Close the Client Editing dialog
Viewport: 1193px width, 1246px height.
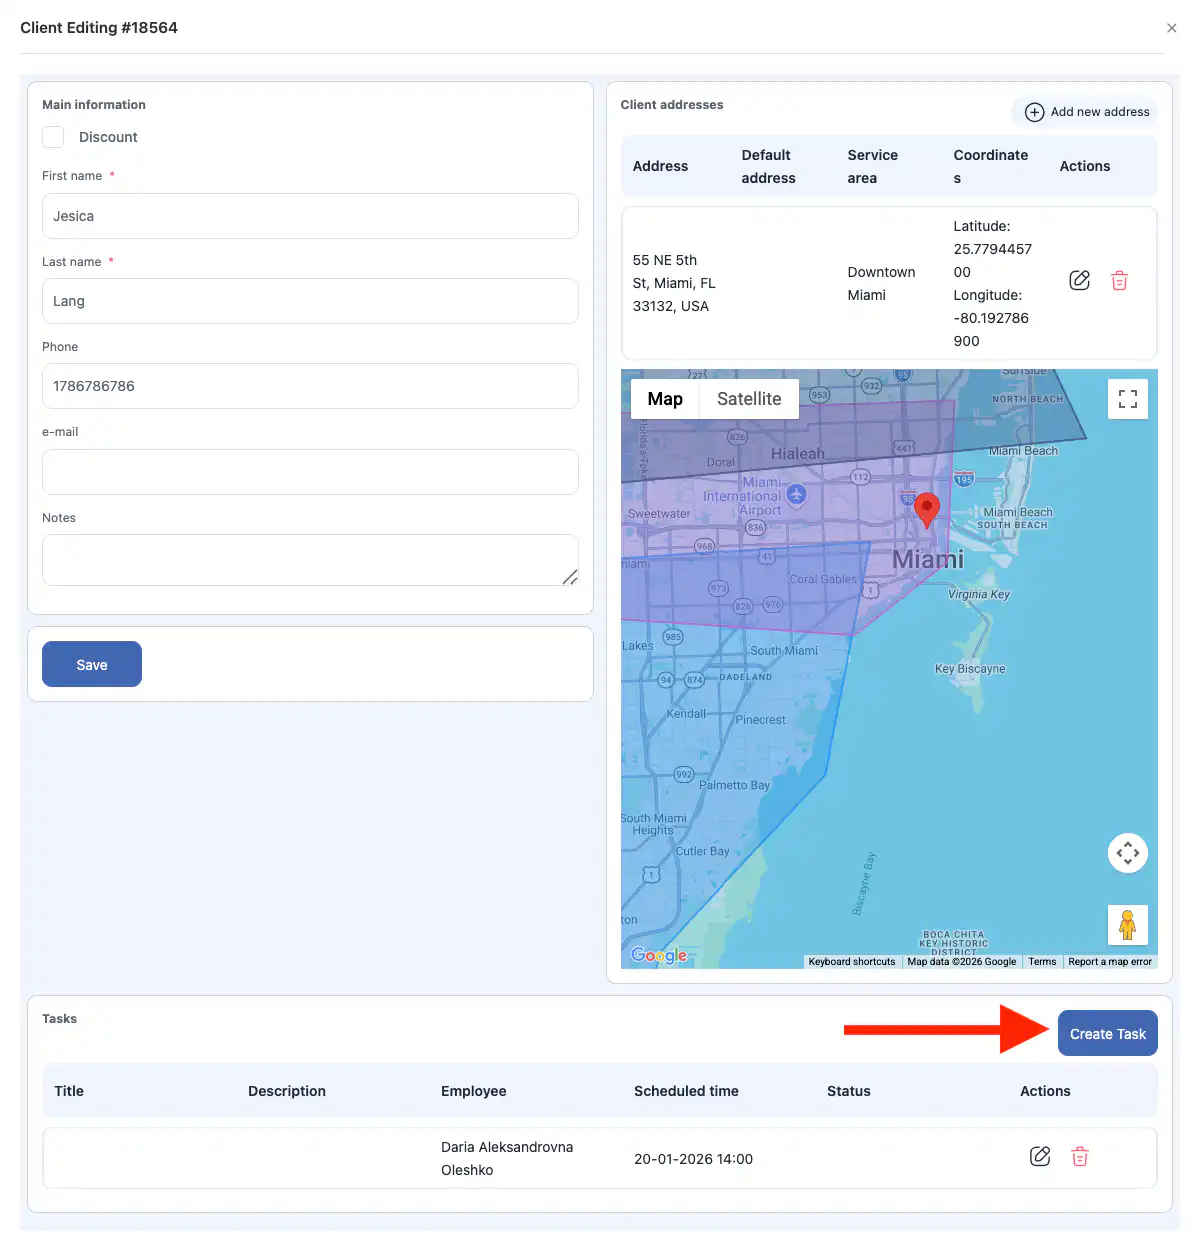1171,28
